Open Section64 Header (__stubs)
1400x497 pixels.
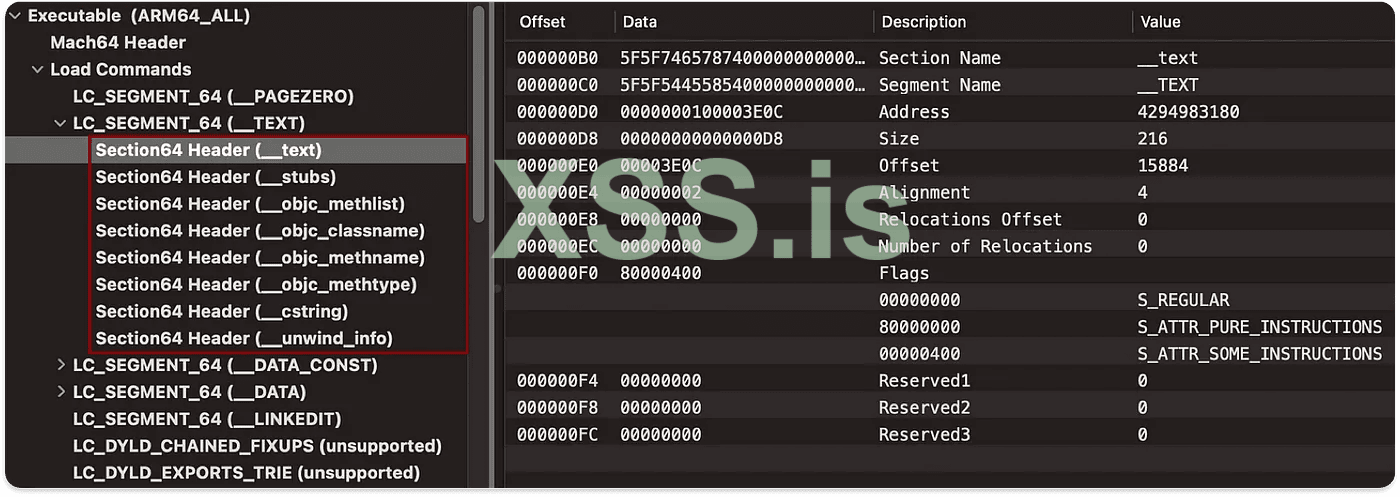click(x=215, y=178)
